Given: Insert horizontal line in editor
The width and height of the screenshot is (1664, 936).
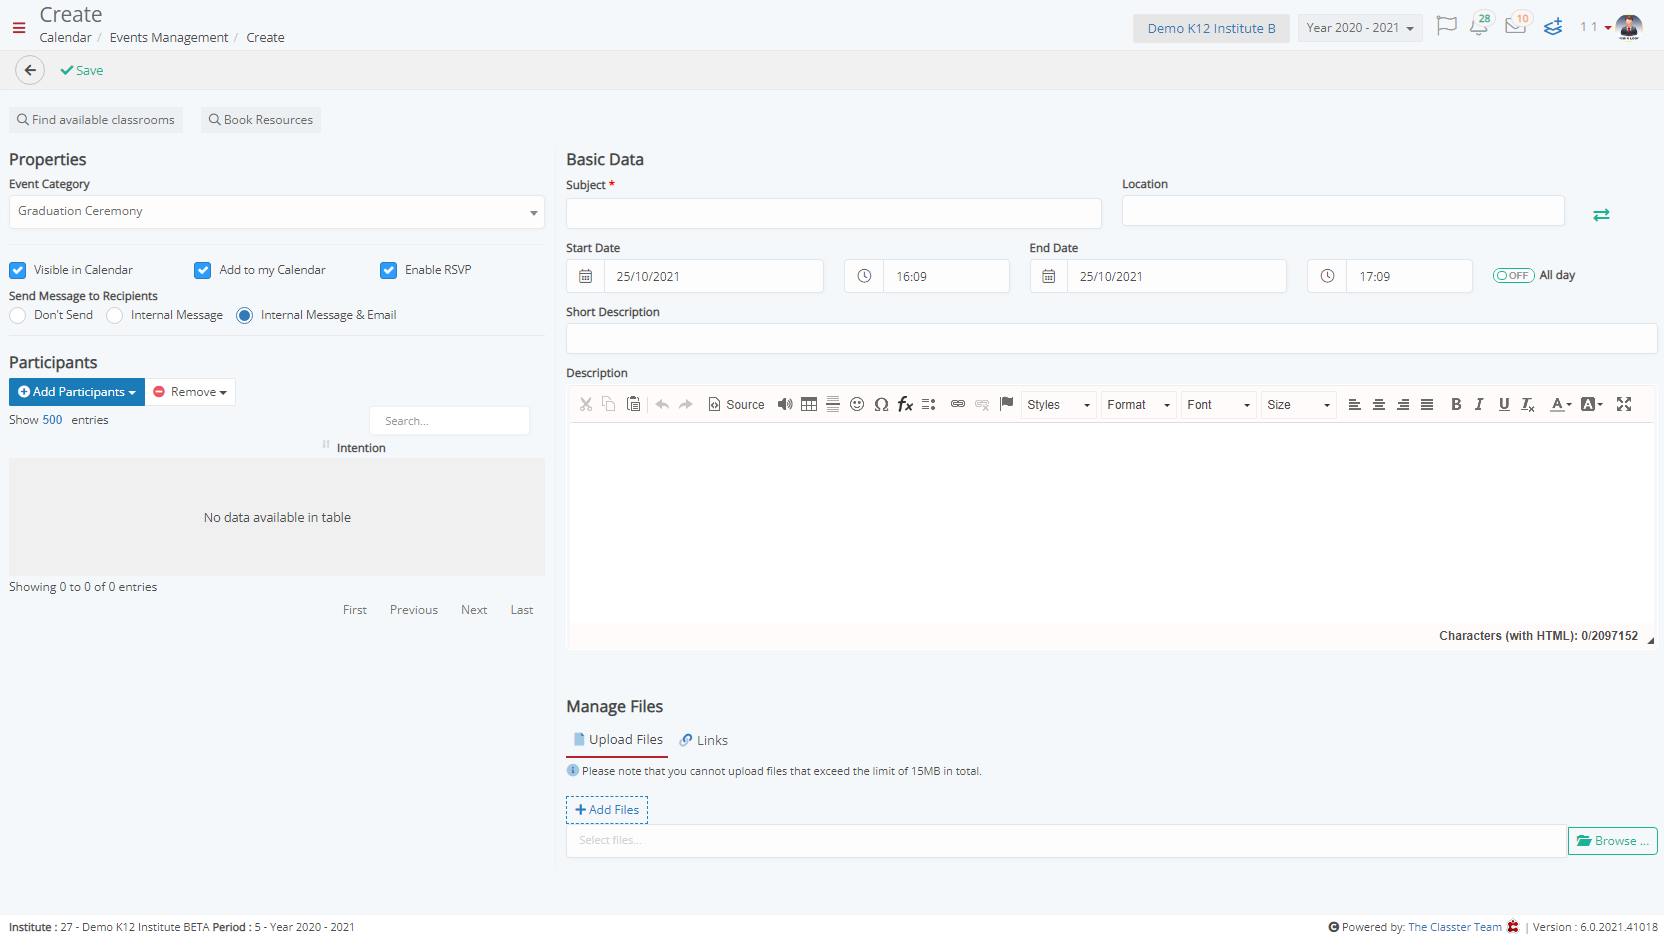Looking at the screenshot, I should (833, 404).
